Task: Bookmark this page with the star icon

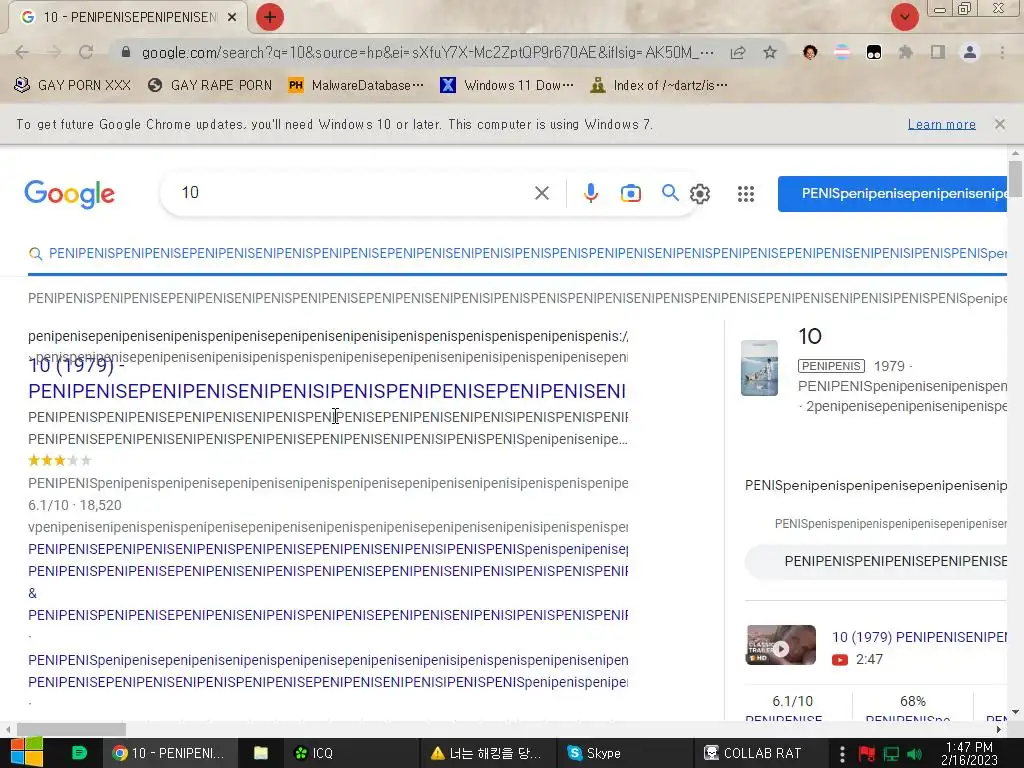Action: click(770, 52)
